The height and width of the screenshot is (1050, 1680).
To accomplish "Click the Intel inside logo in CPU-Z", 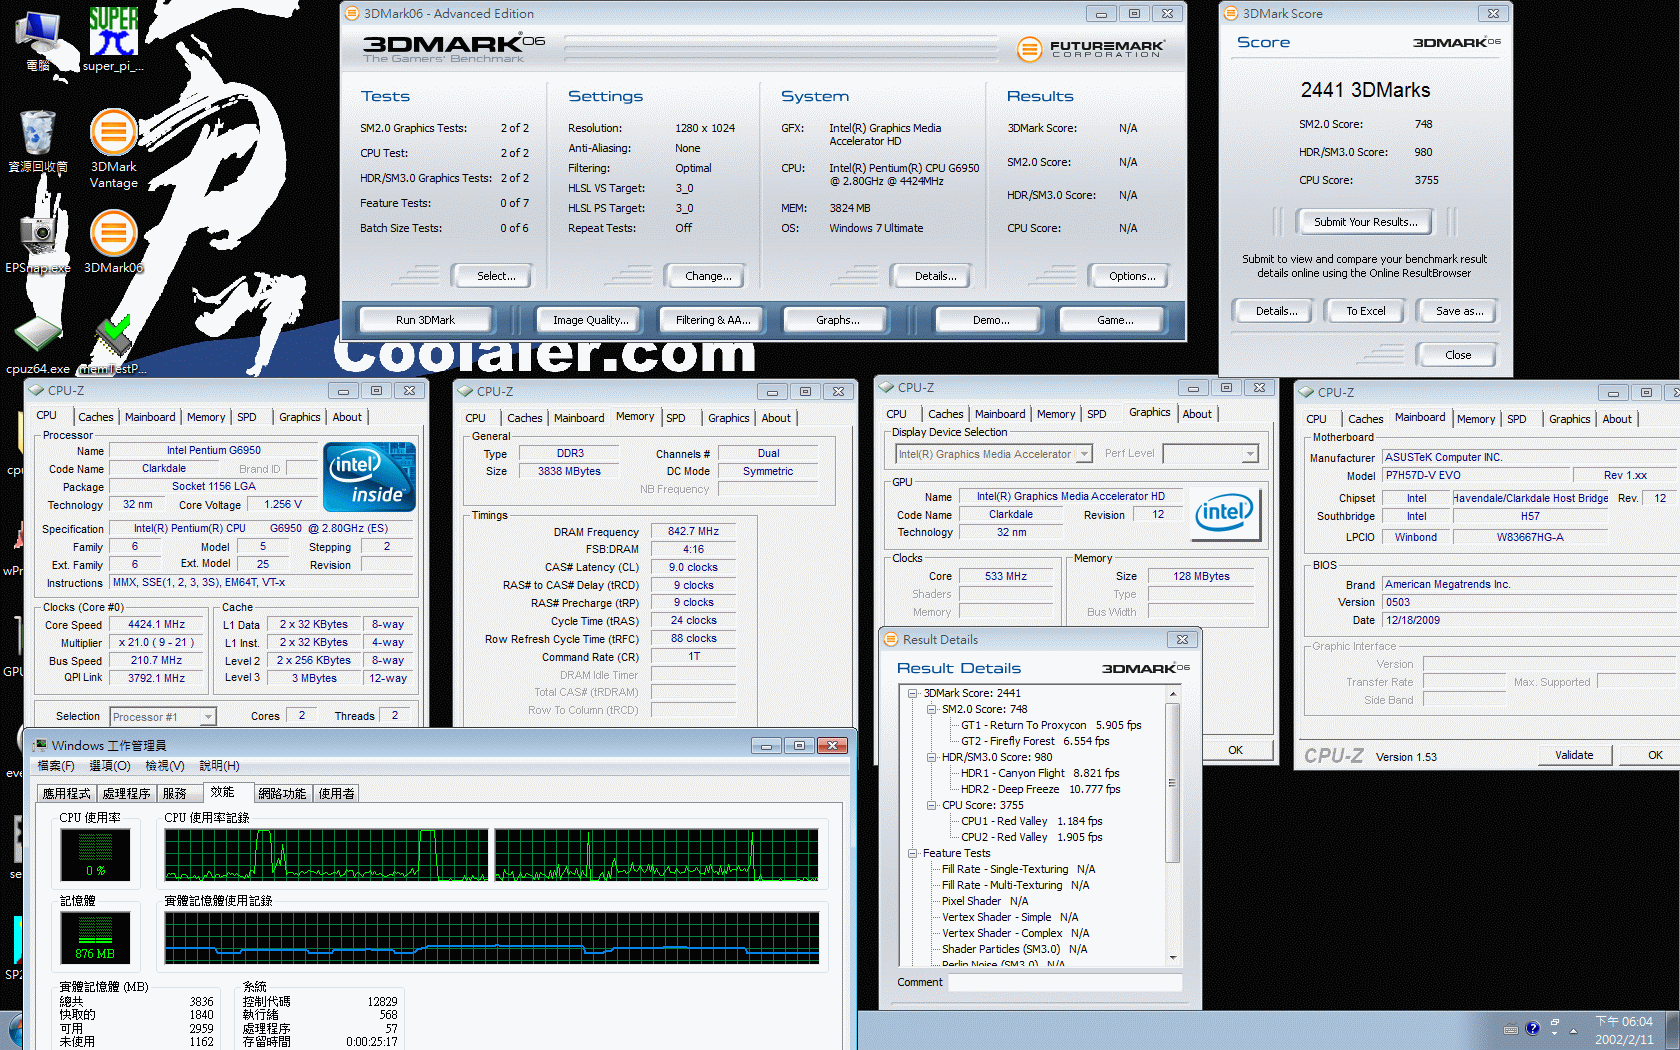I will click(x=370, y=477).
